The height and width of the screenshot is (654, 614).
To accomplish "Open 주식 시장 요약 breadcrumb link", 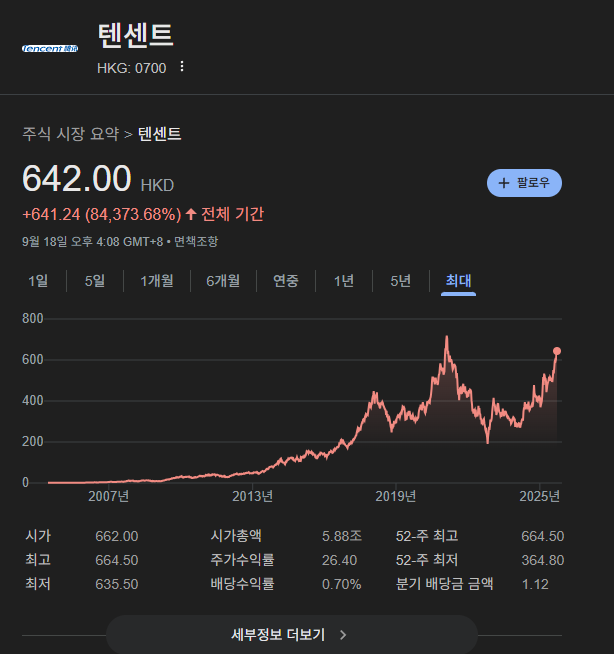I will [x=70, y=134].
